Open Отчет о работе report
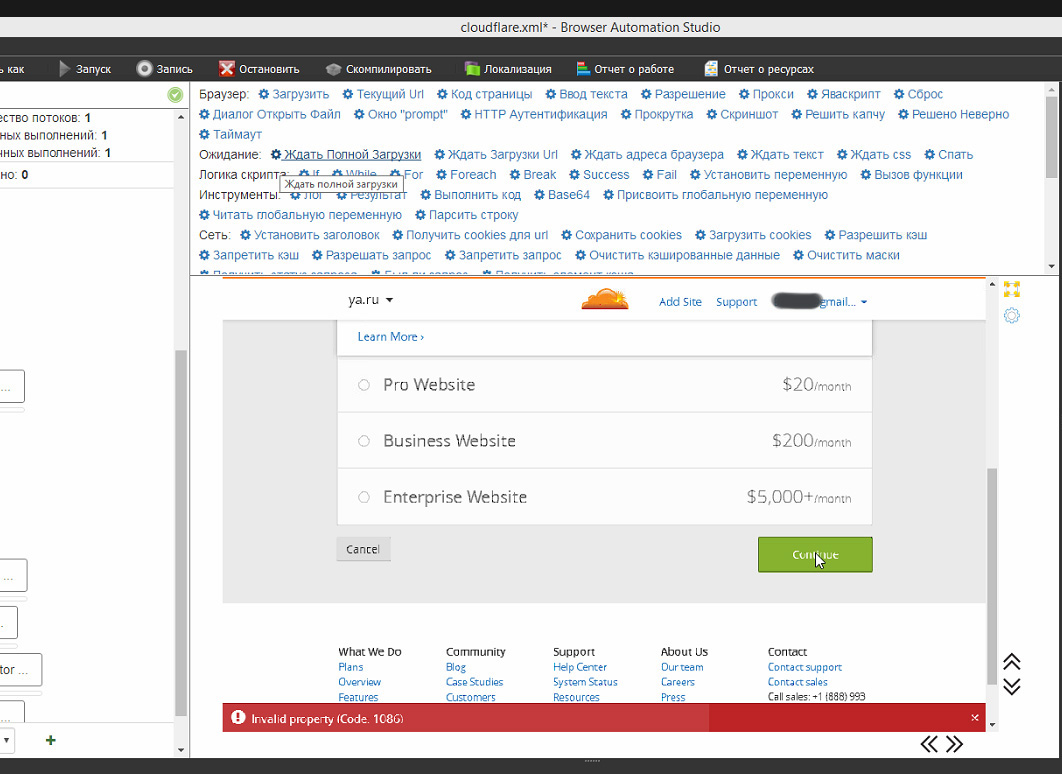This screenshot has width=1062, height=774. click(625, 69)
